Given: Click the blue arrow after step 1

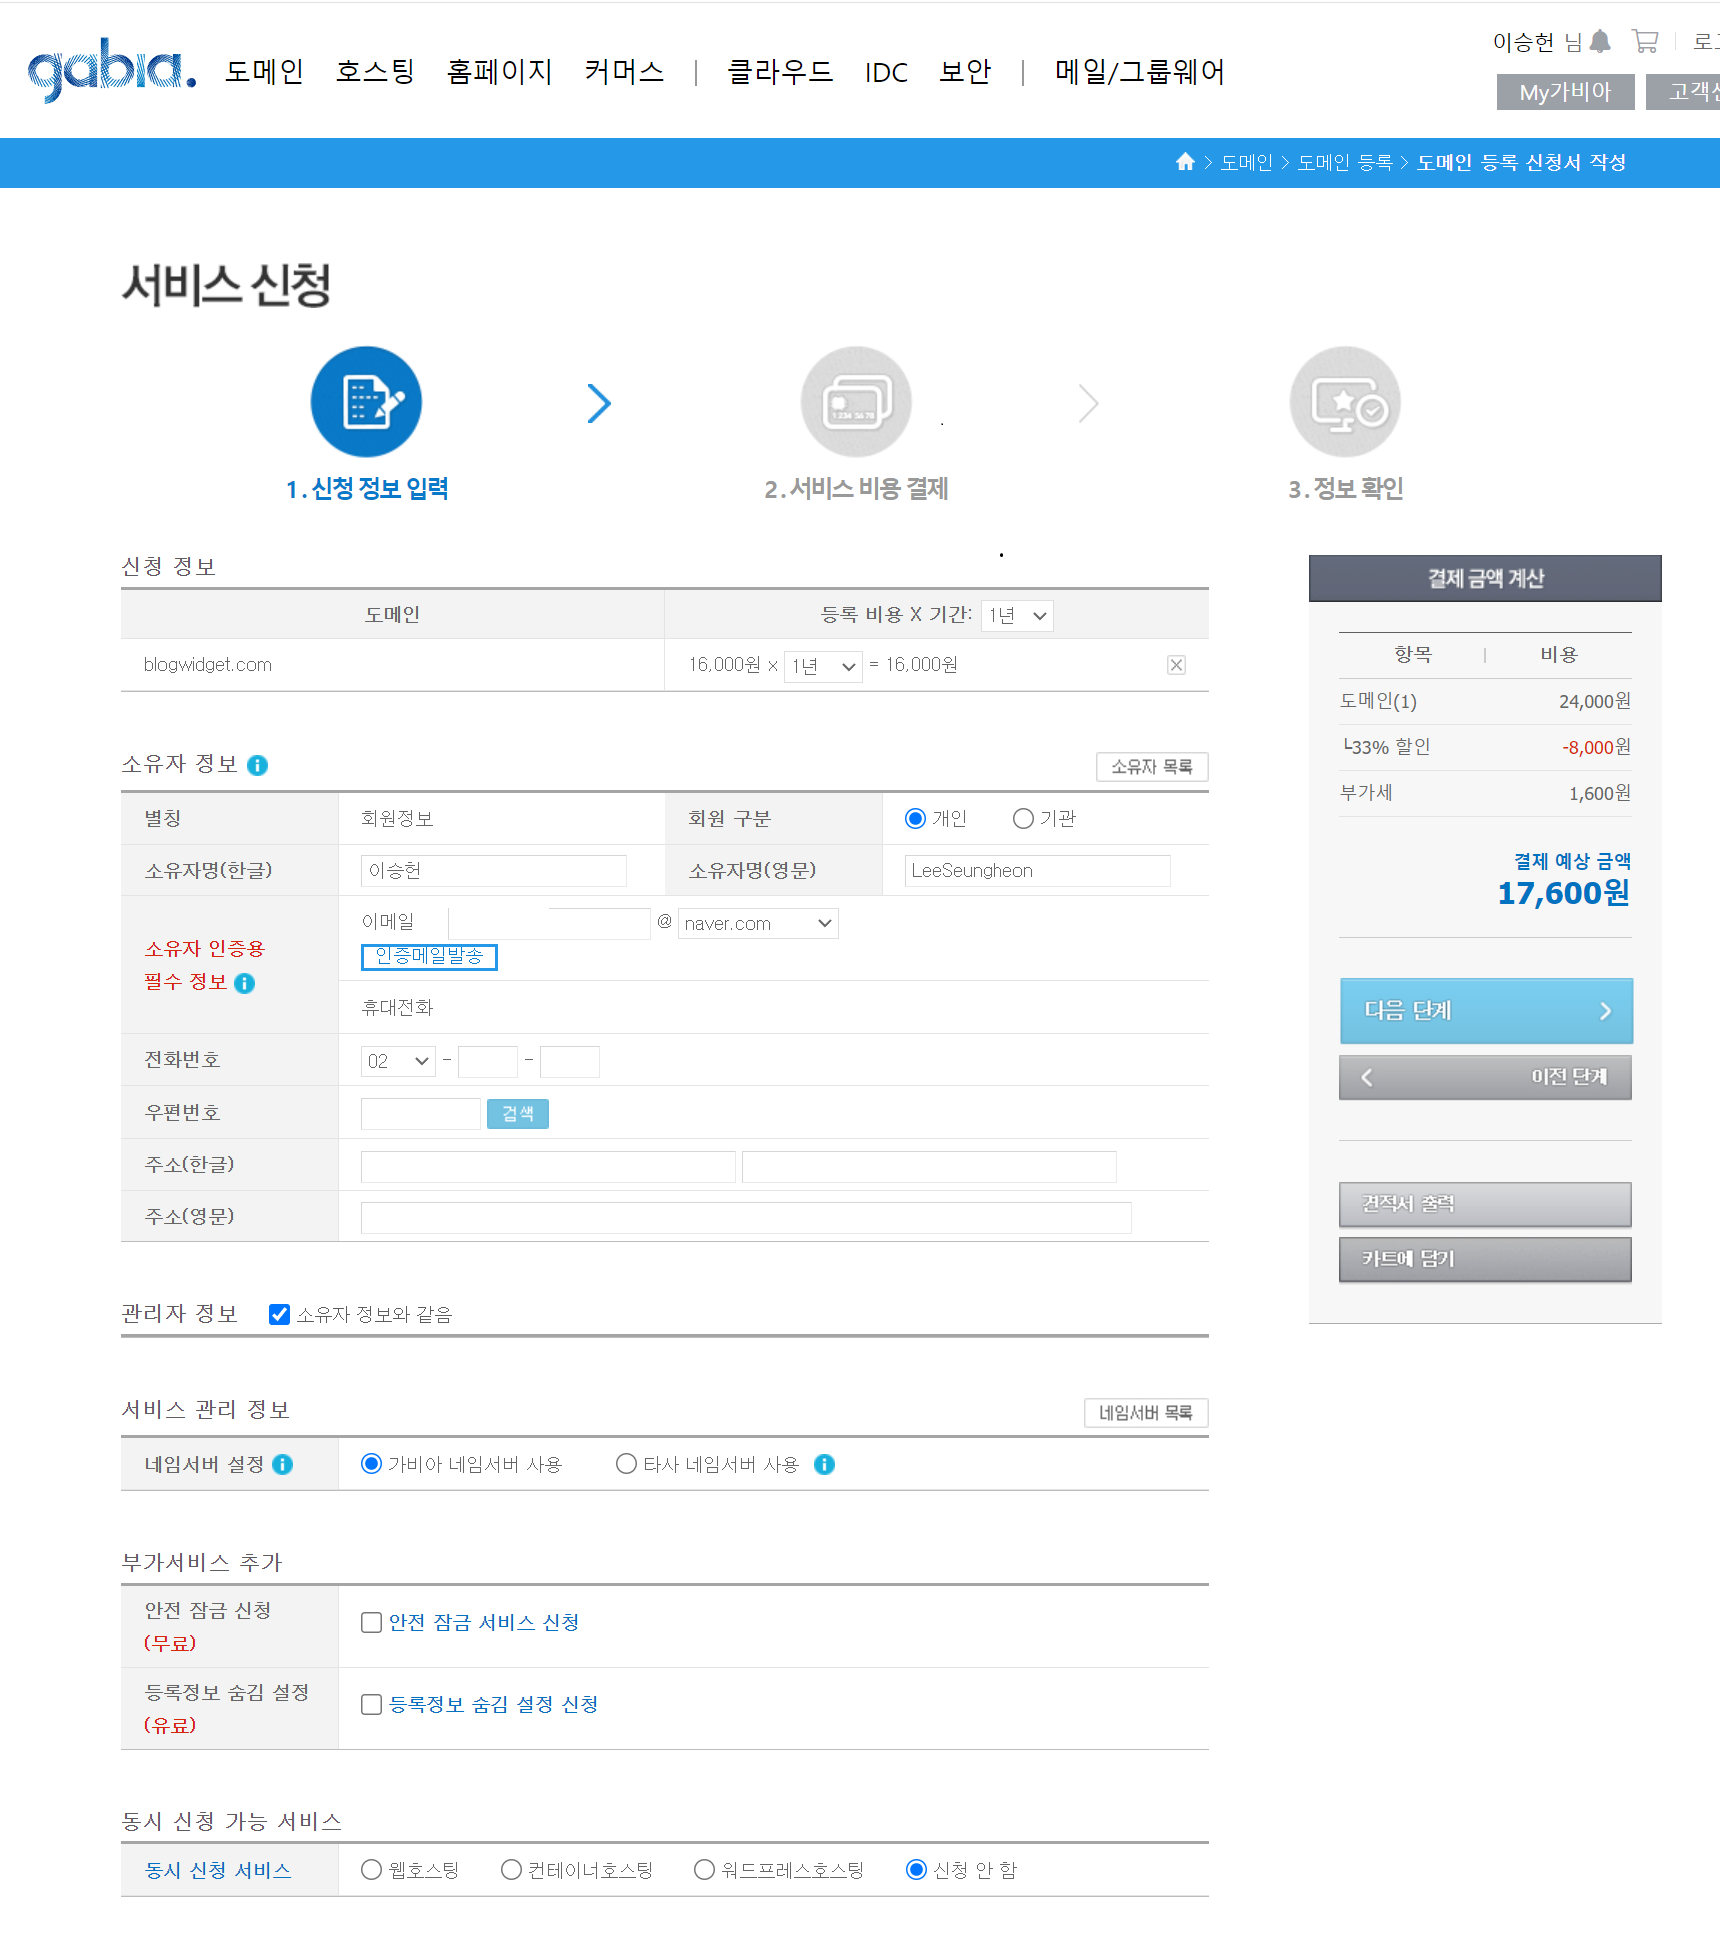Looking at the screenshot, I should (598, 403).
